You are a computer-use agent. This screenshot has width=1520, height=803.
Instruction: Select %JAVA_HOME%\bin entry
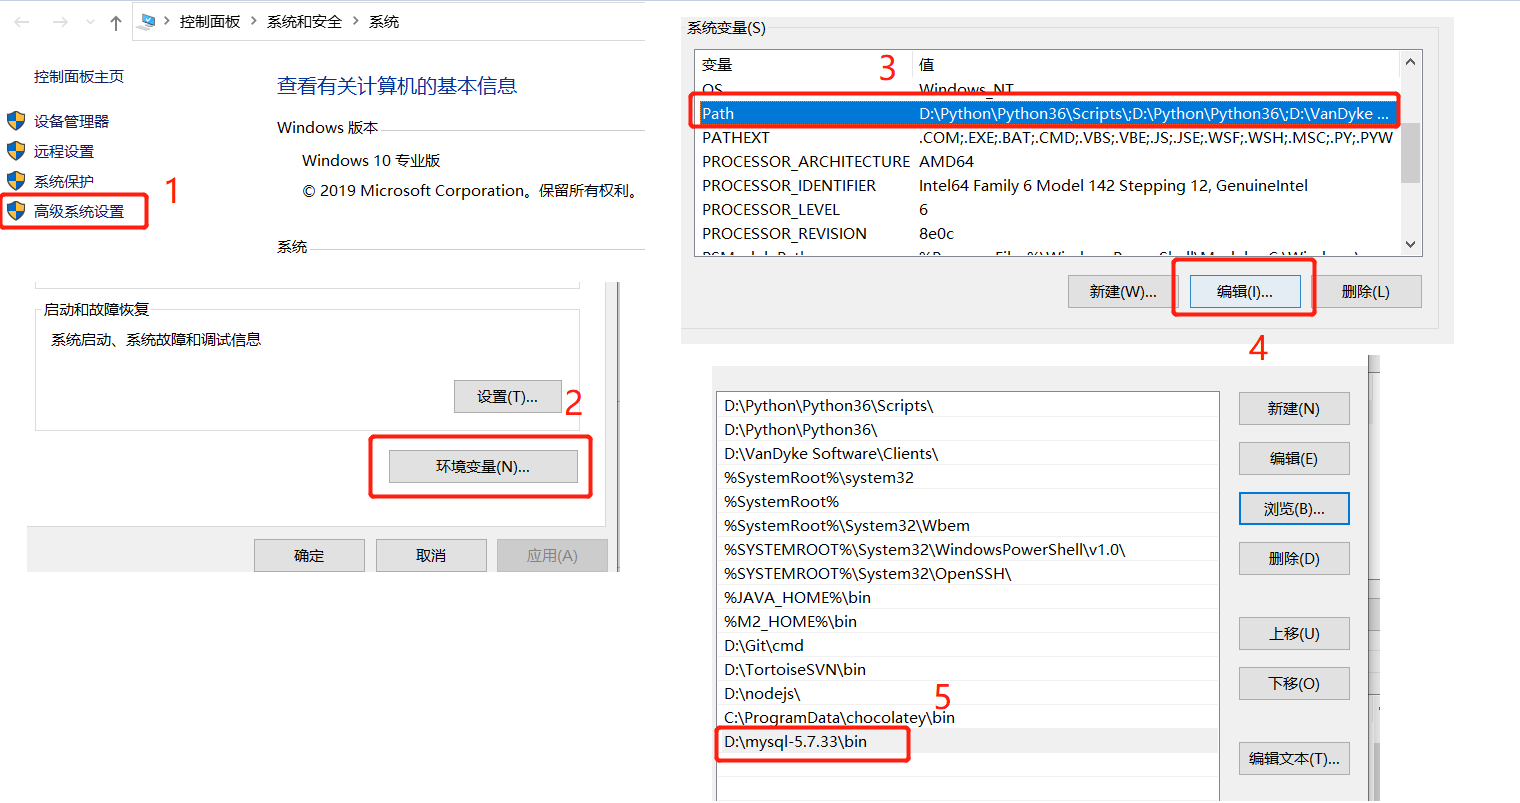pyautogui.click(x=968, y=597)
